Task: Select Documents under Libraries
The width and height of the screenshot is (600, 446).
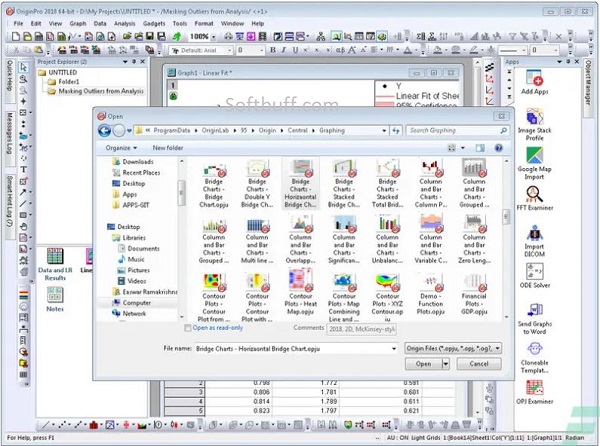Action: [143, 249]
